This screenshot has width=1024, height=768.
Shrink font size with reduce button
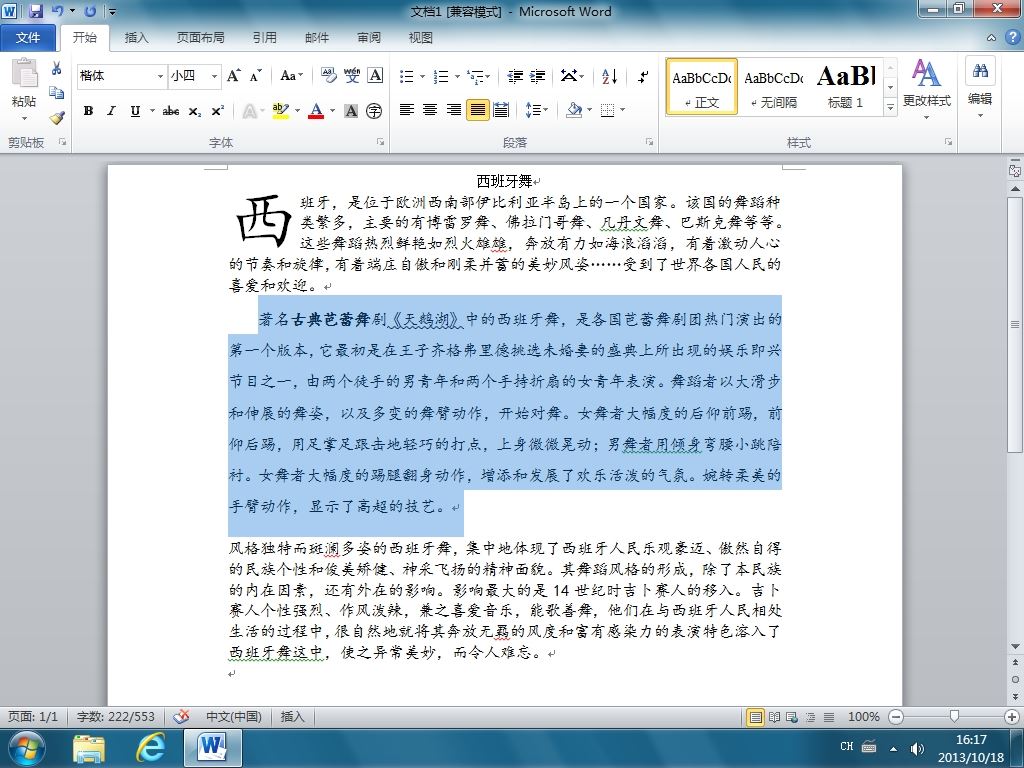[255, 76]
